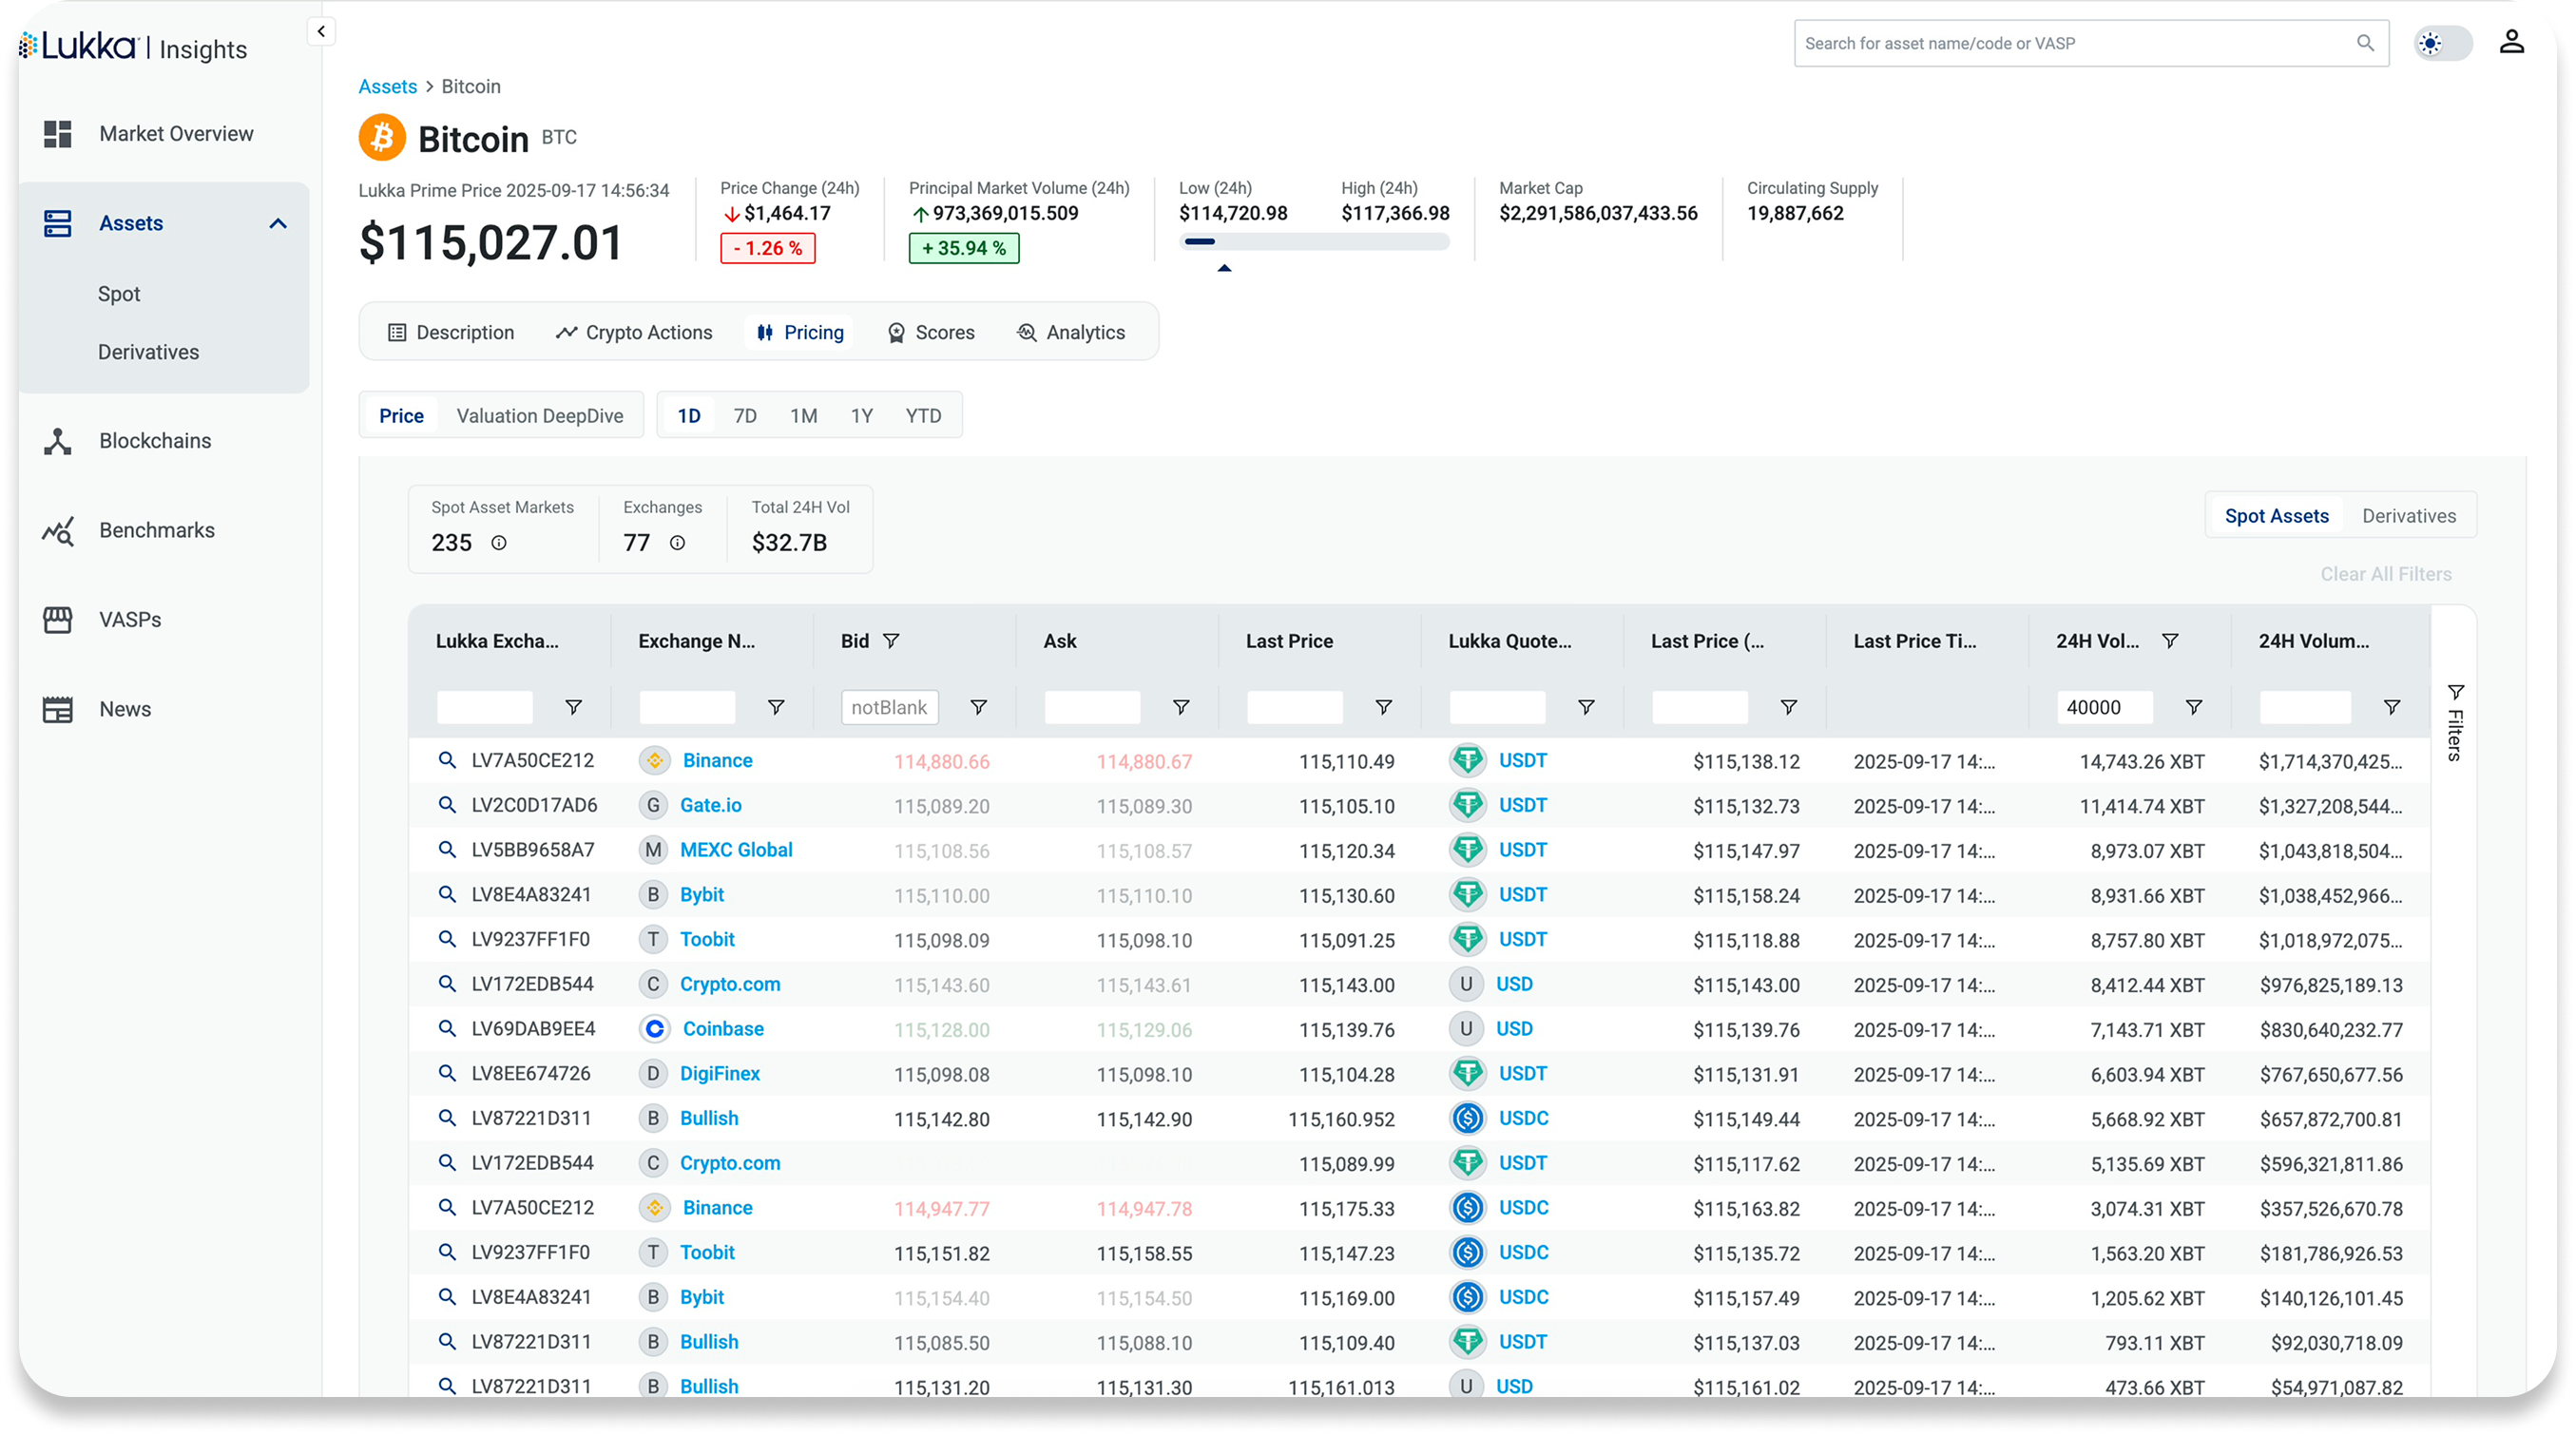Open the MEXC Global exchange link
2576x1435 pixels.
(736, 851)
